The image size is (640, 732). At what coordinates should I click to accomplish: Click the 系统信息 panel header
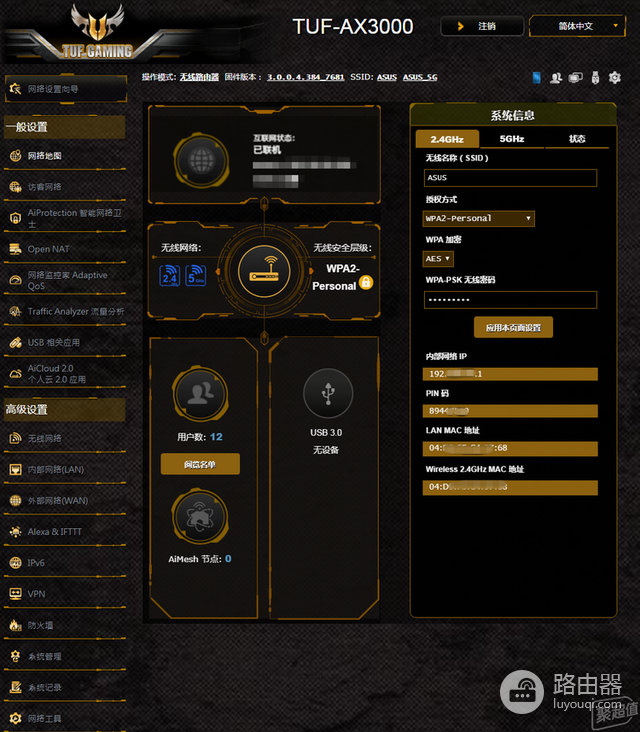point(513,115)
